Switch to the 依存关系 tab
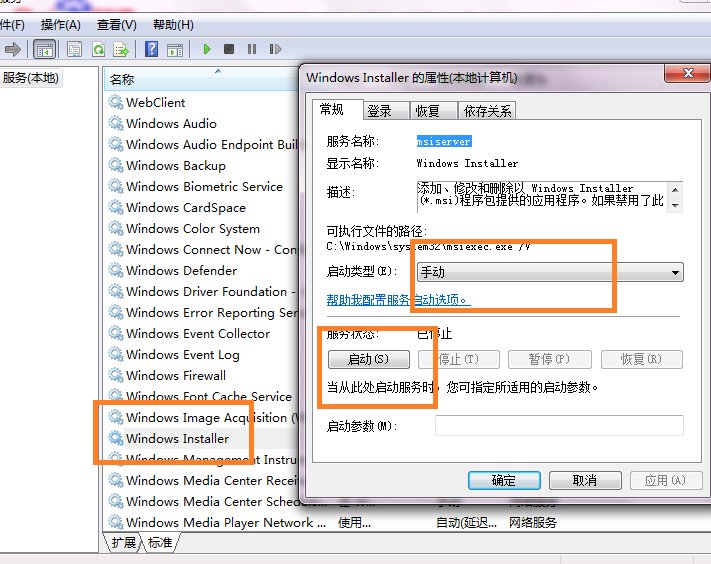The height and width of the screenshot is (564, 711). 487,111
